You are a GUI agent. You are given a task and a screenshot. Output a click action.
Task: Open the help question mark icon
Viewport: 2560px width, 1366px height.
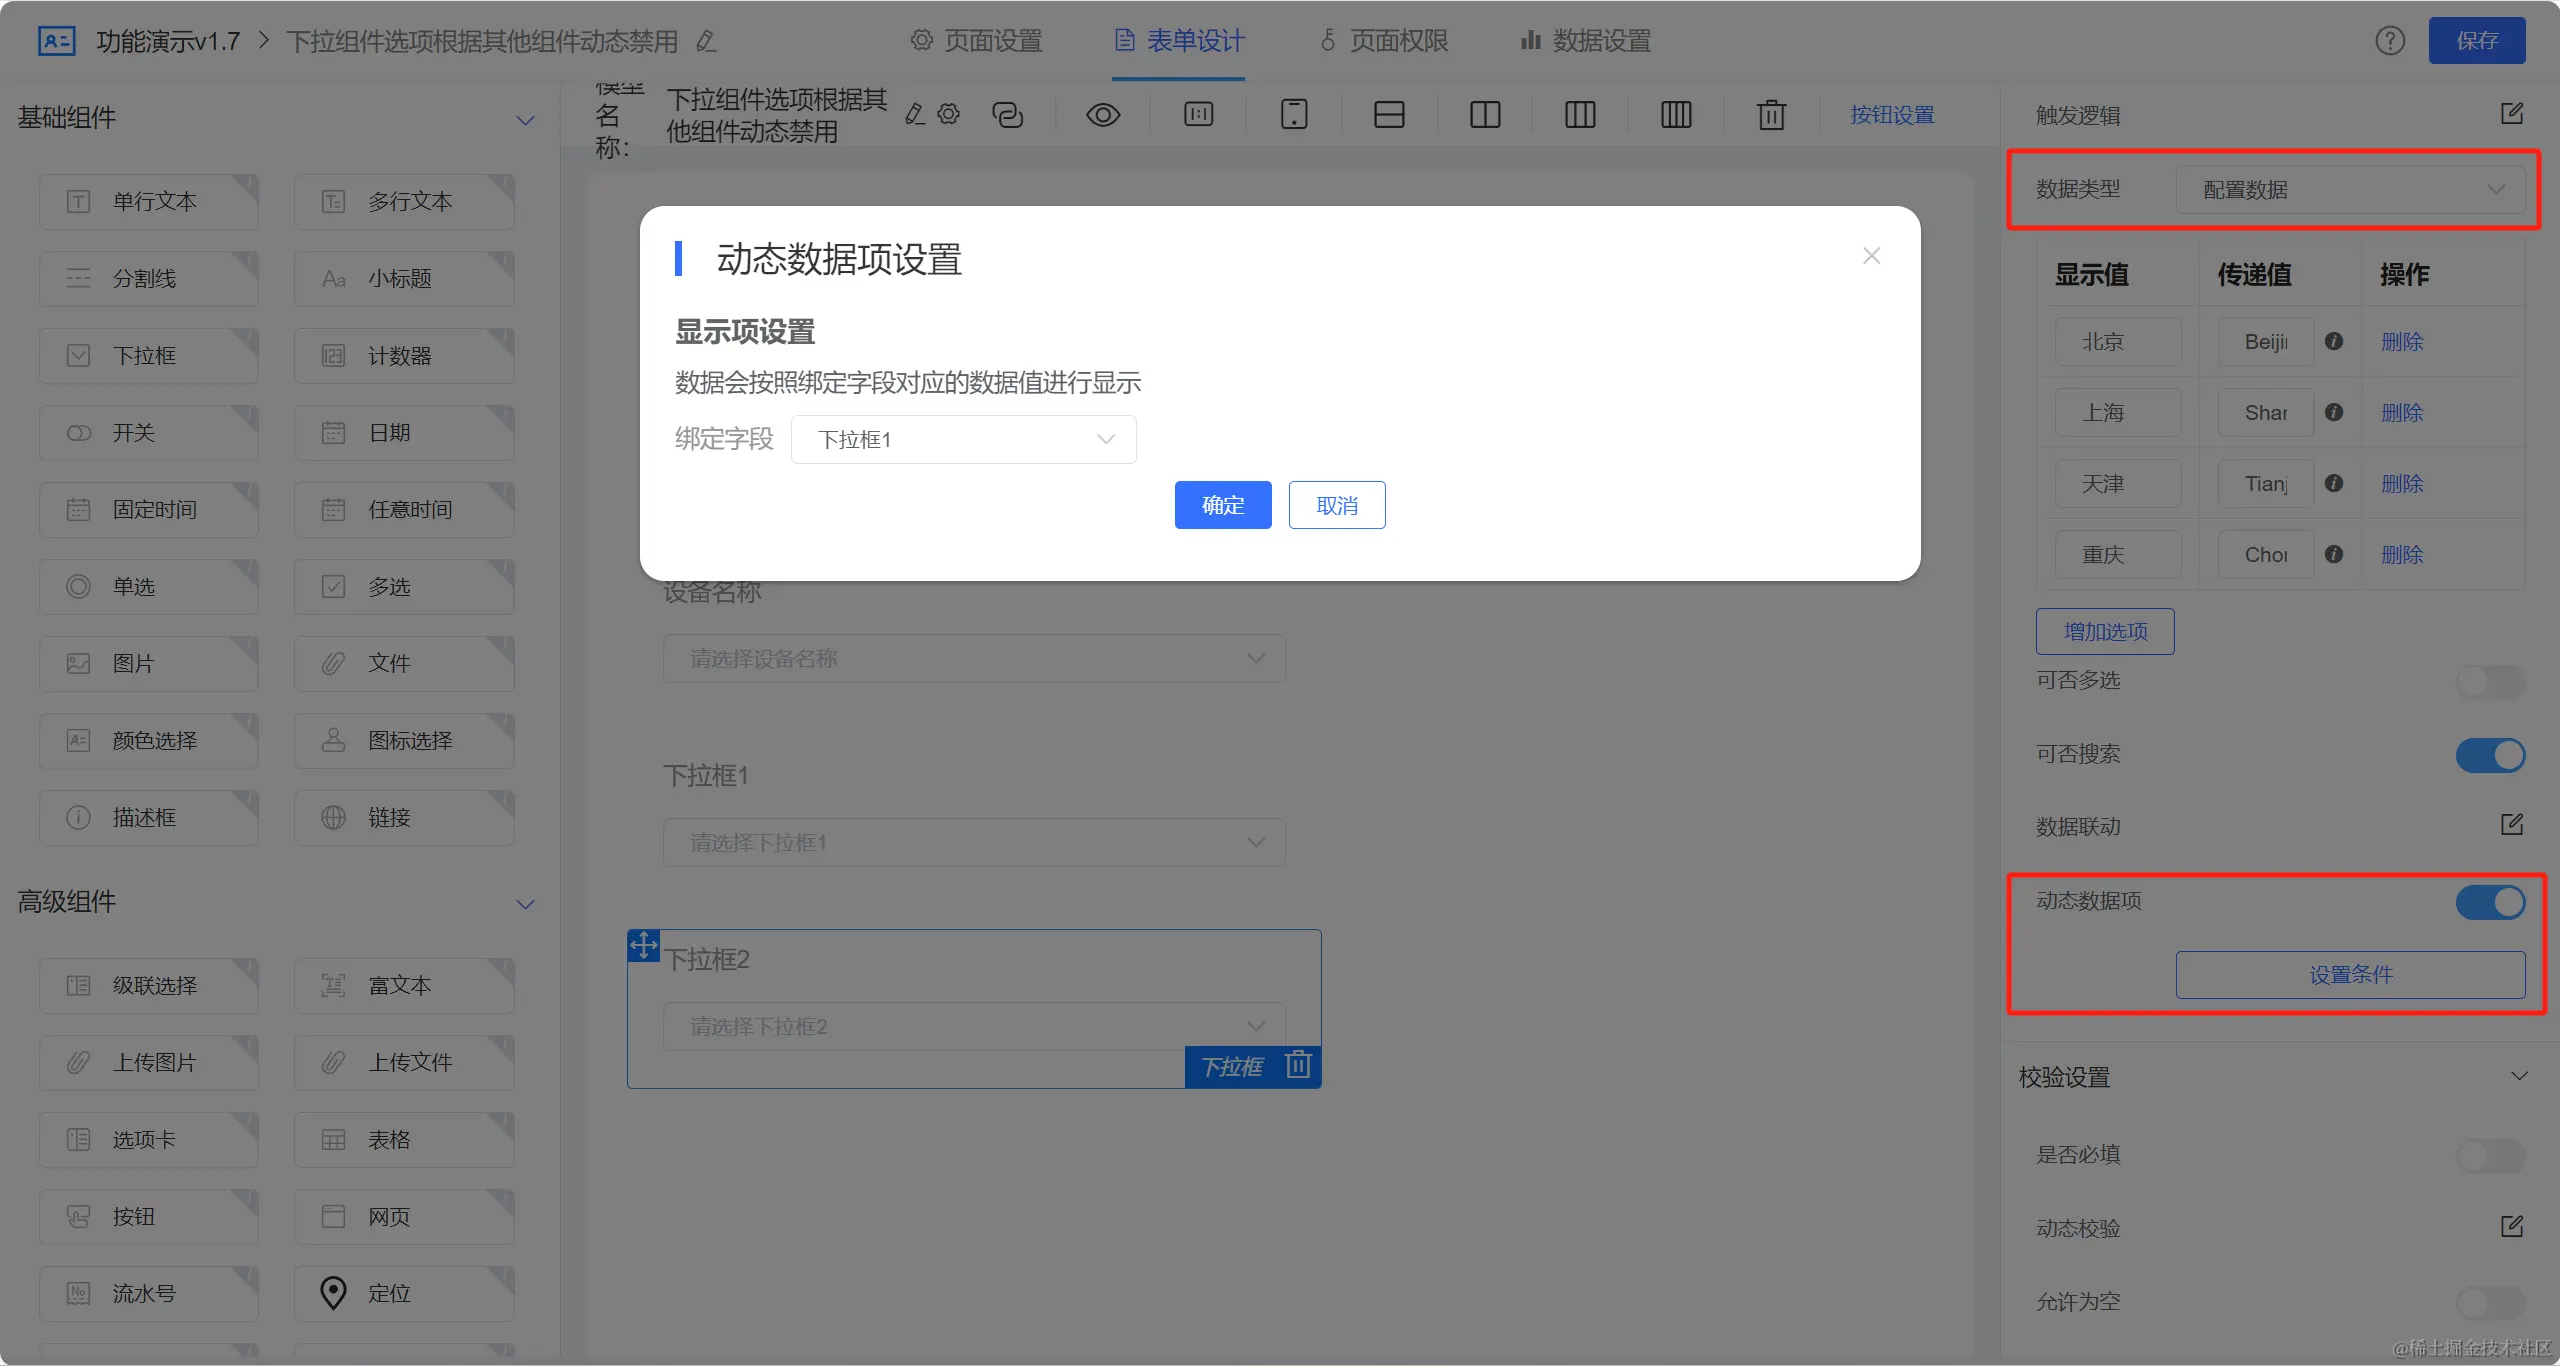point(2390,41)
